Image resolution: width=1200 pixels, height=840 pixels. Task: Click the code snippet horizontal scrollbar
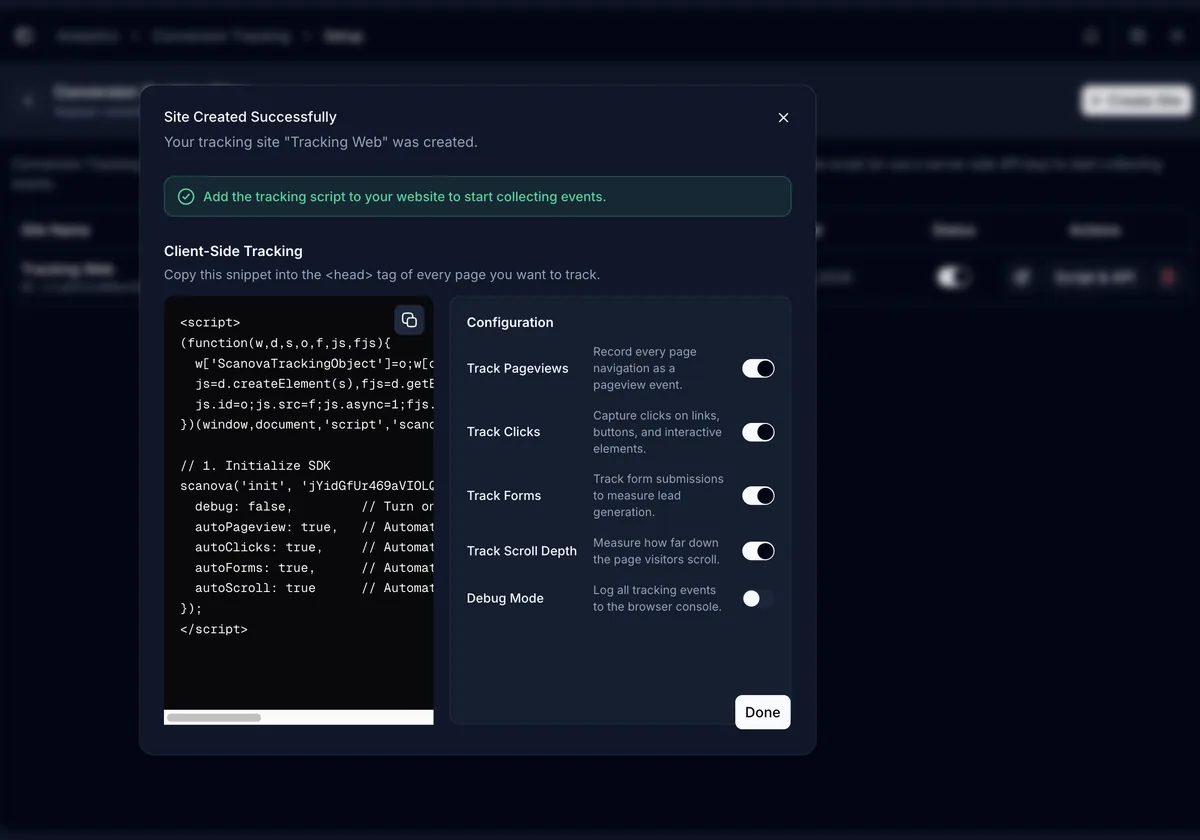click(213, 718)
